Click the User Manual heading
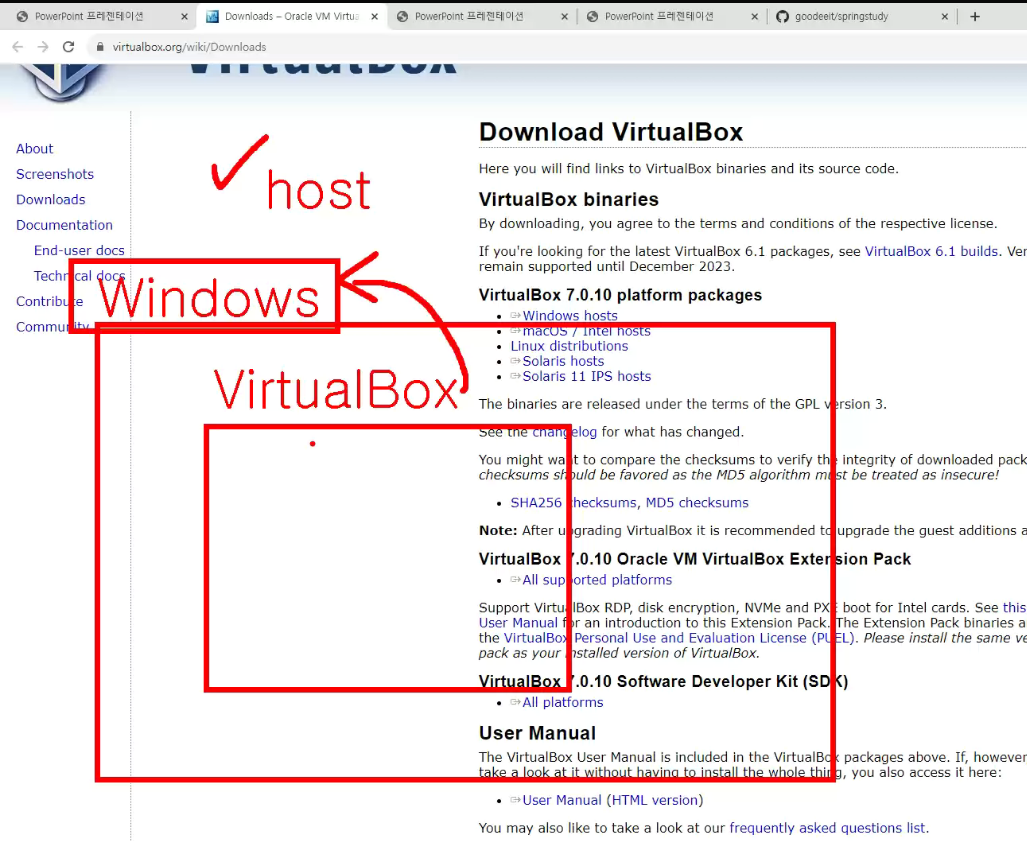This screenshot has width=1027, height=841. point(537,733)
